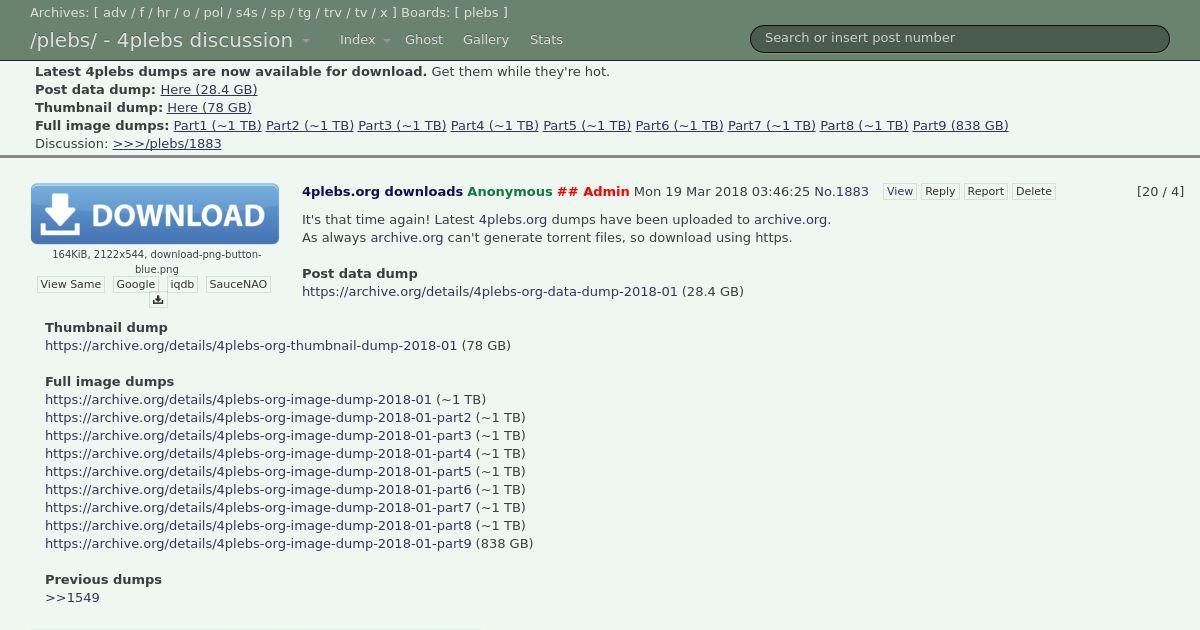This screenshot has width=1200, height=630.
Task: Open the blue DOWNLOAD button thumbnail
Action: (x=155, y=214)
